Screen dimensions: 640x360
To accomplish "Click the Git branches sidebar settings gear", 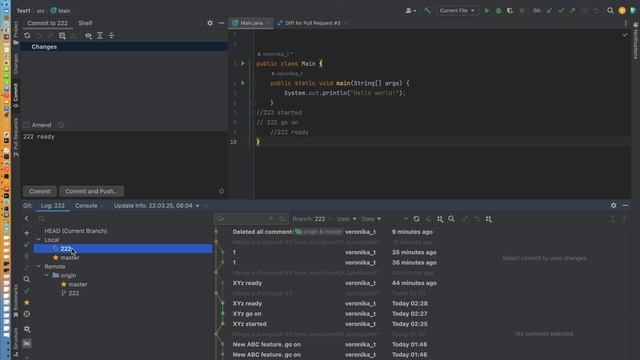I will point(27,329).
